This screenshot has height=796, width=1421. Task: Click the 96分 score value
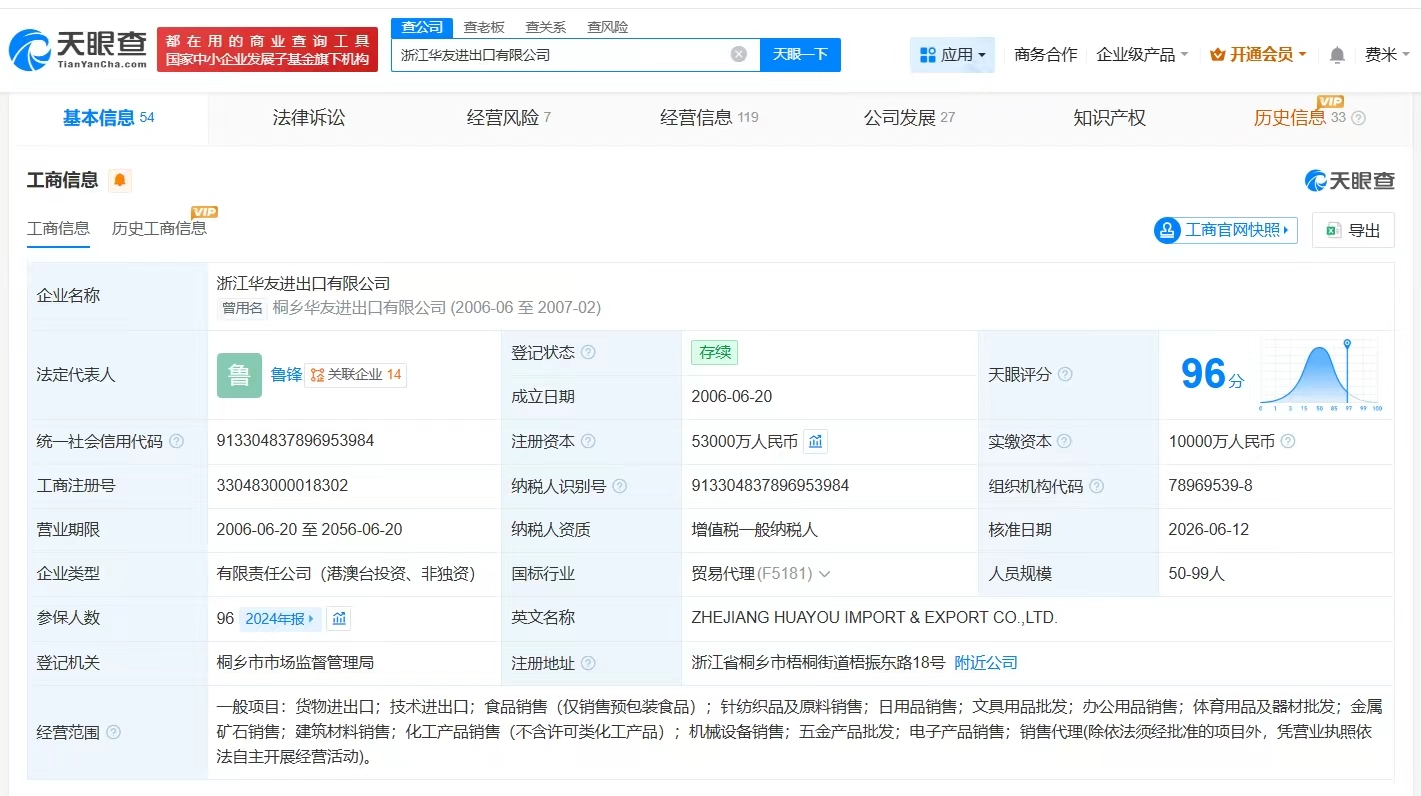coord(1212,375)
